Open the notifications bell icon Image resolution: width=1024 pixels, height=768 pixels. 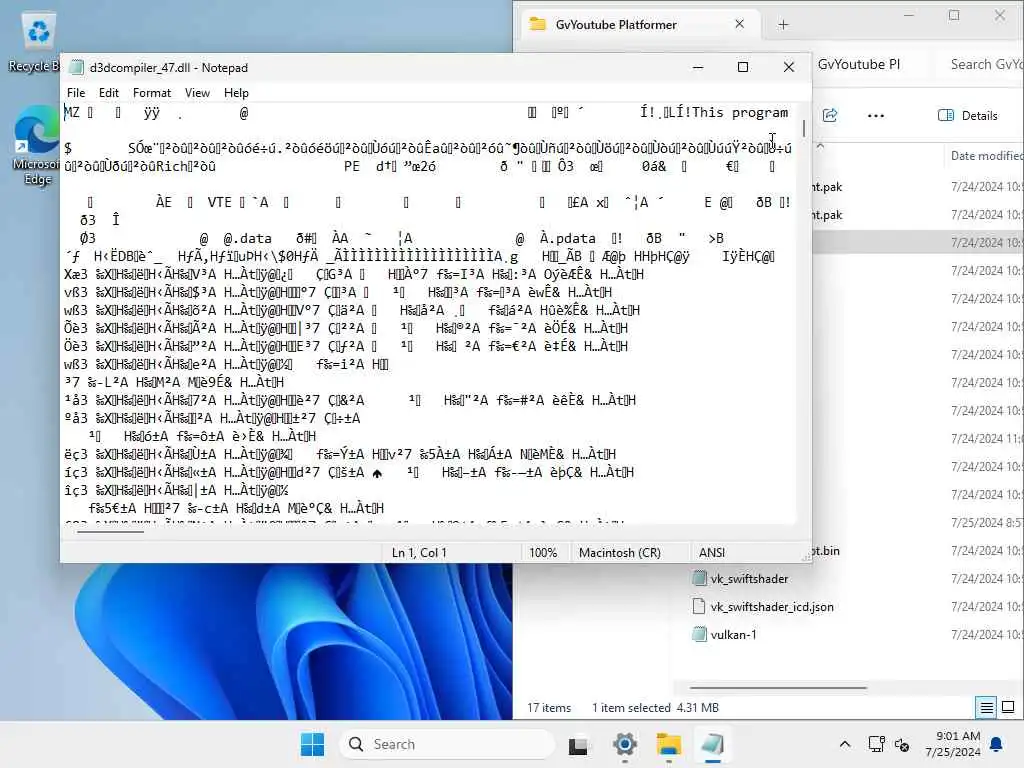(x=997, y=744)
